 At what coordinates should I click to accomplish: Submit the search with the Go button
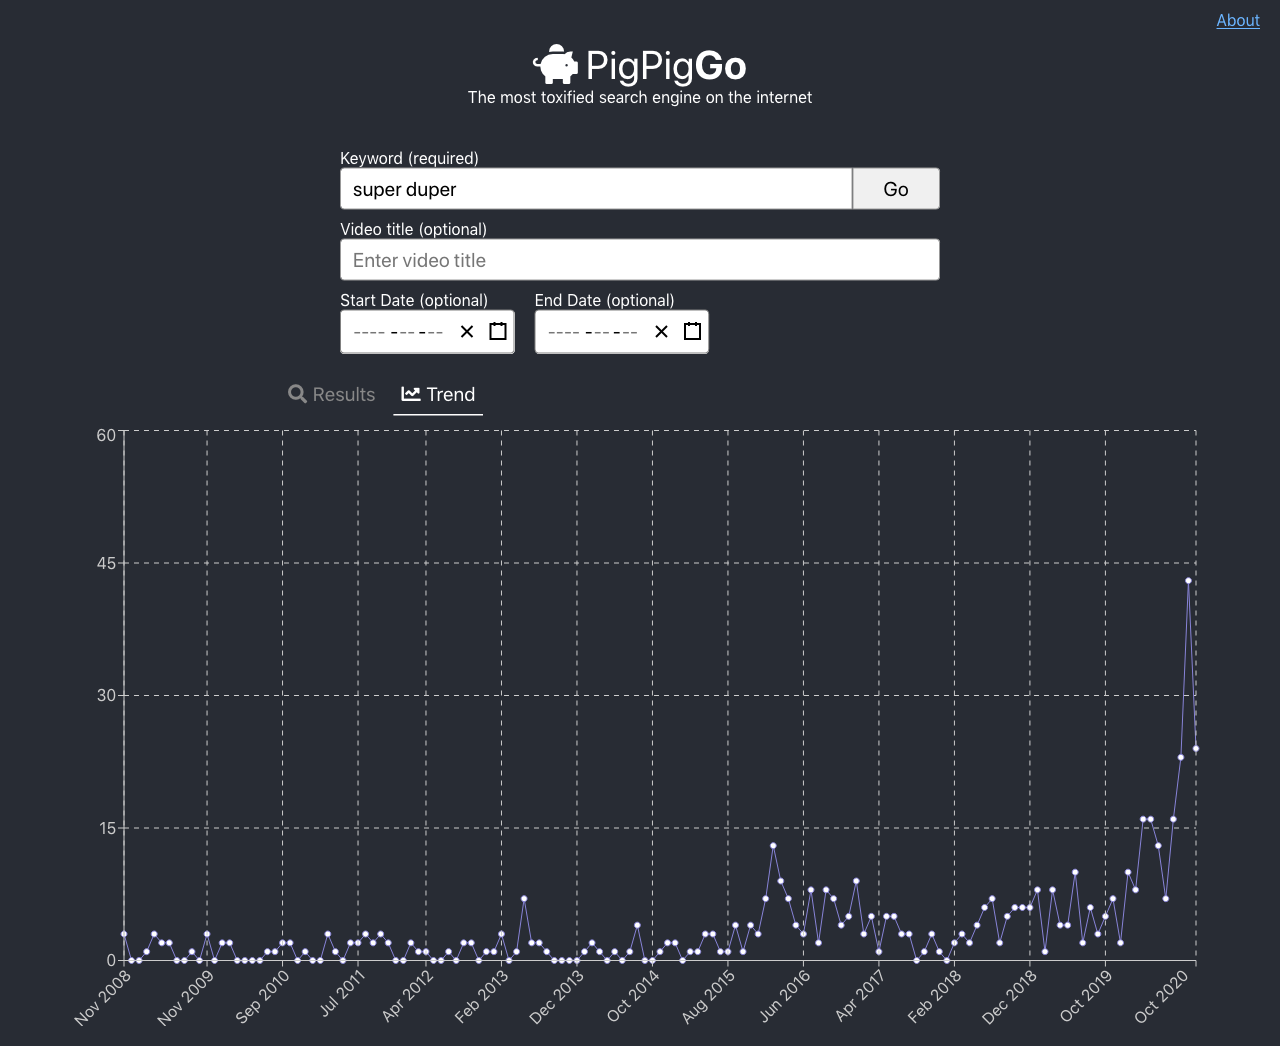pyautogui.click(x=896, y=189)
